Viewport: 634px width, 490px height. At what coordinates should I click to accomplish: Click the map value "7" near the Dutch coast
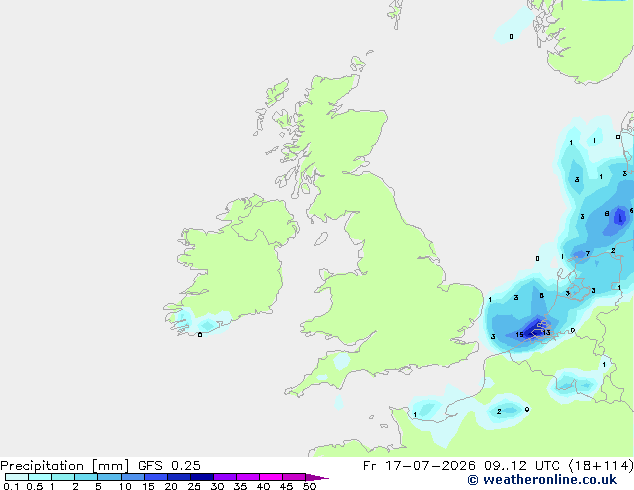click(x=588, y=253)
